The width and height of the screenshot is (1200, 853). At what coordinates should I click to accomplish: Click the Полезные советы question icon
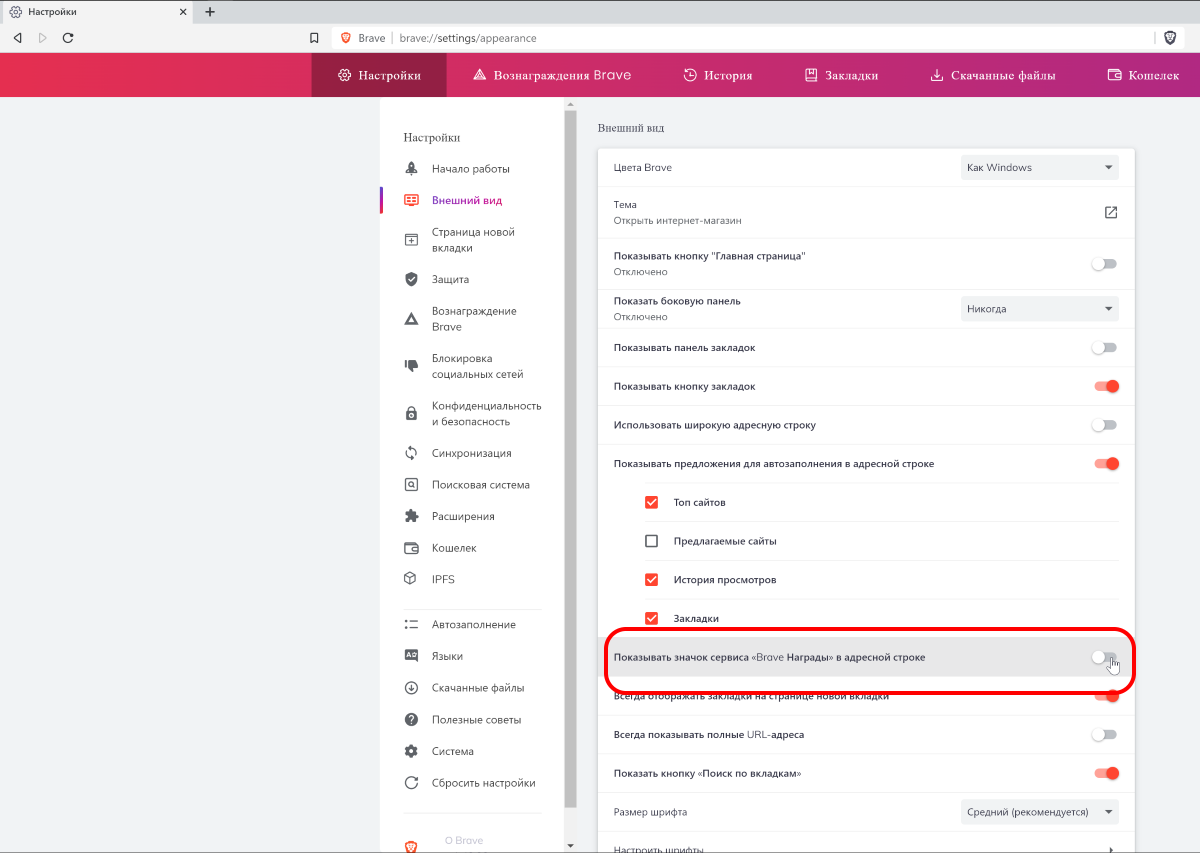[411, 720]
